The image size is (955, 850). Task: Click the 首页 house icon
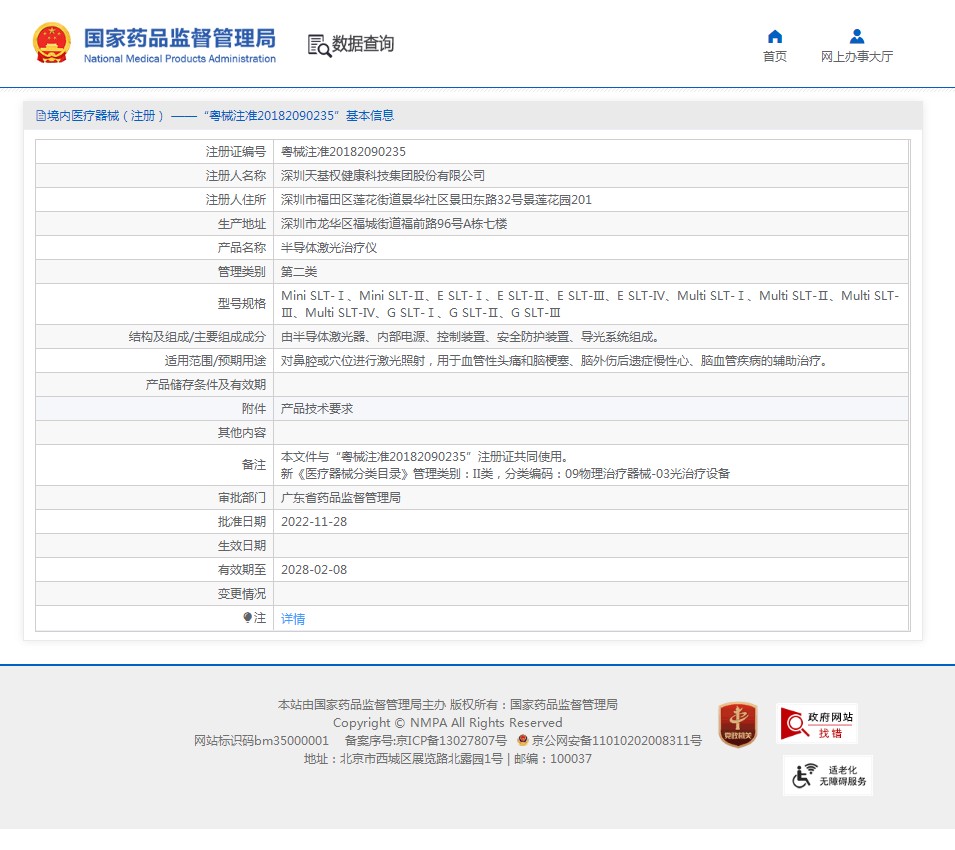click(x=775, y=37)
